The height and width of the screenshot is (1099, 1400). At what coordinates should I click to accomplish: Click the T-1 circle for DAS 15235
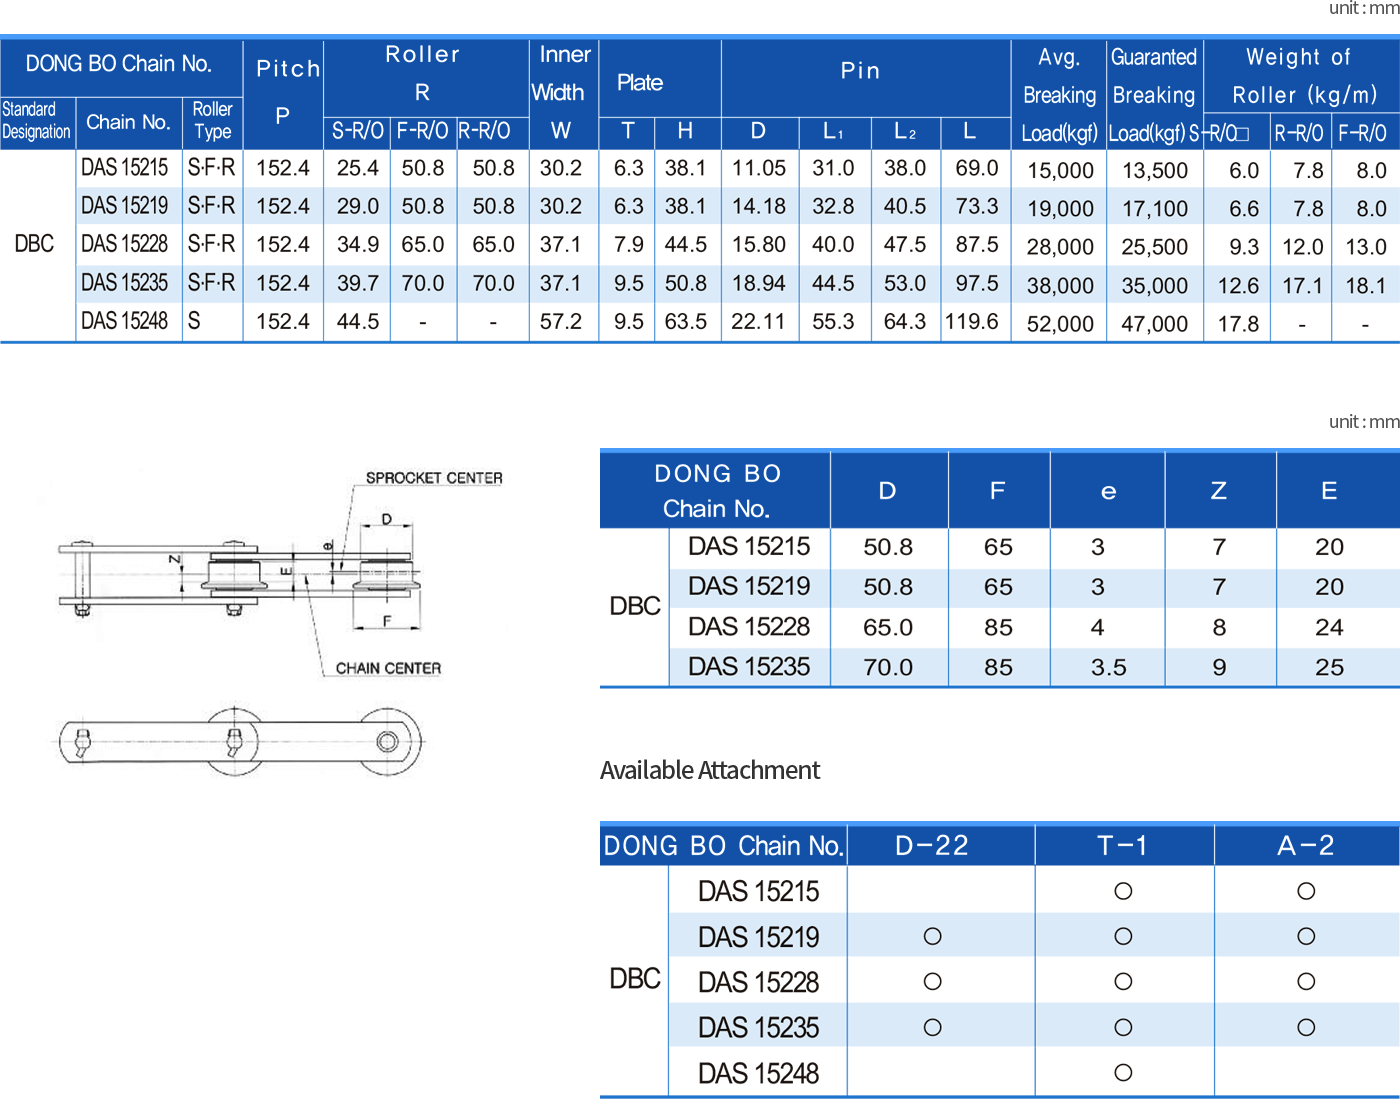1123,1027
